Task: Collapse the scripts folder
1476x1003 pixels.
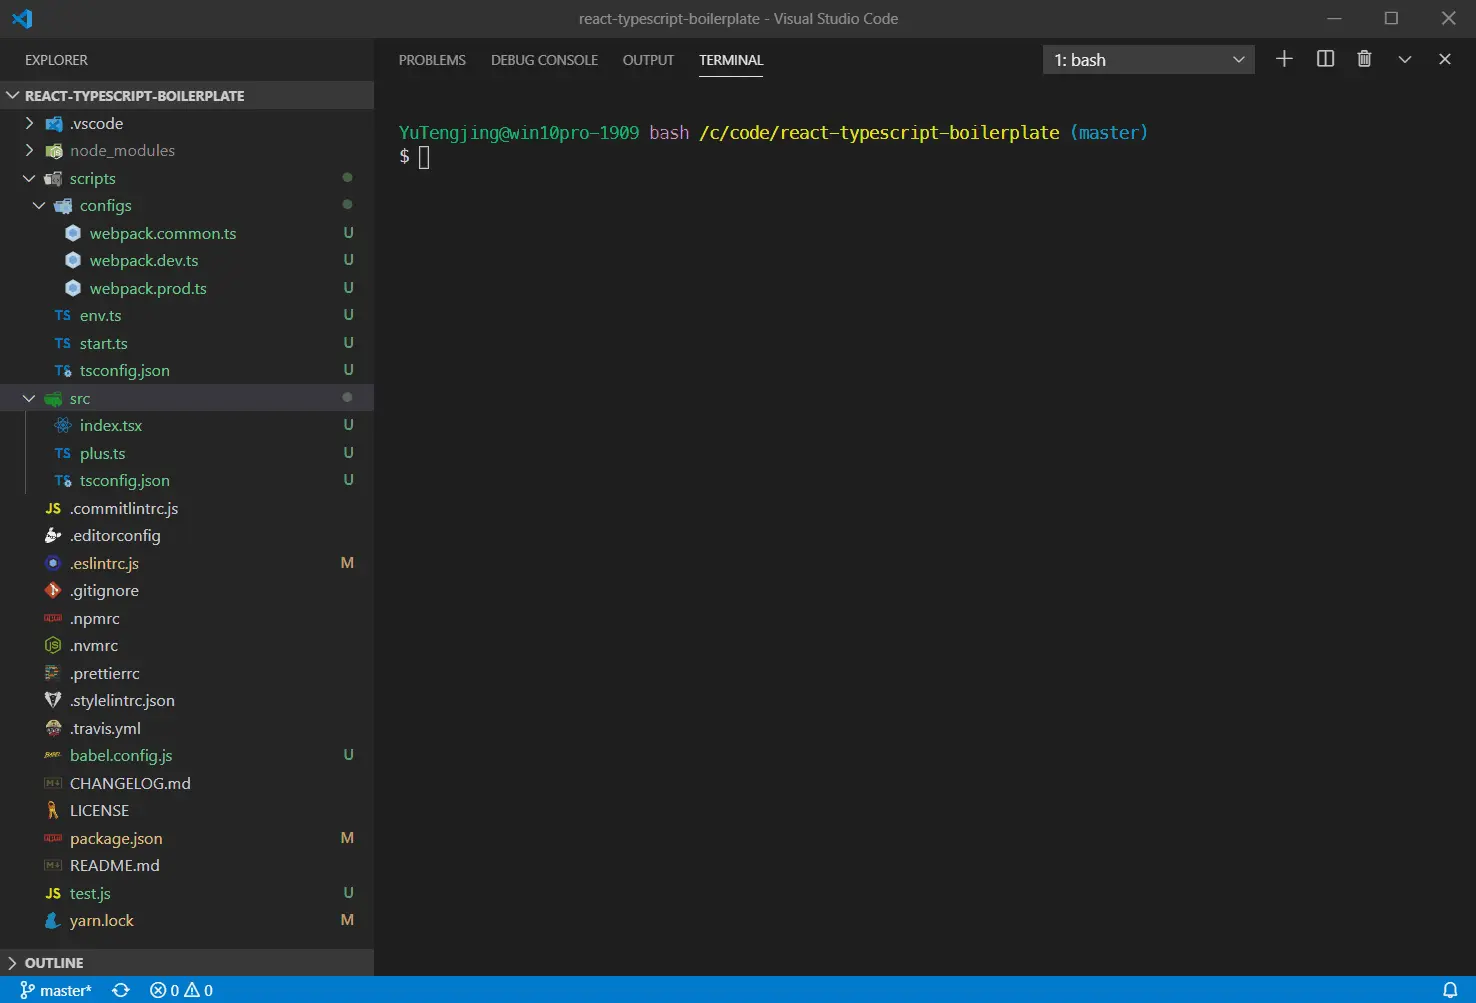Action: (187, 178)
